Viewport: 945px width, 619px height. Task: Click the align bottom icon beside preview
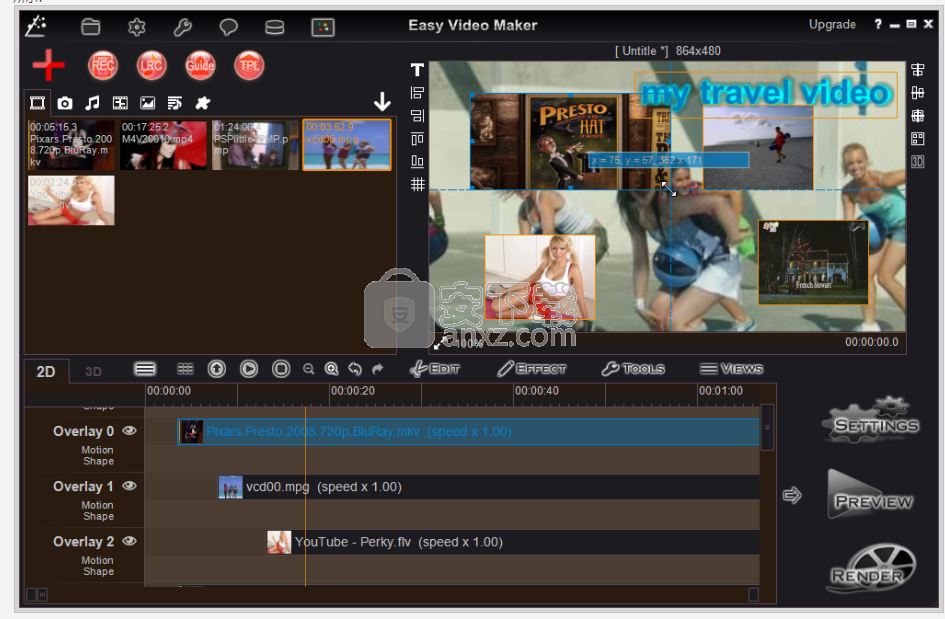(417, 161)
